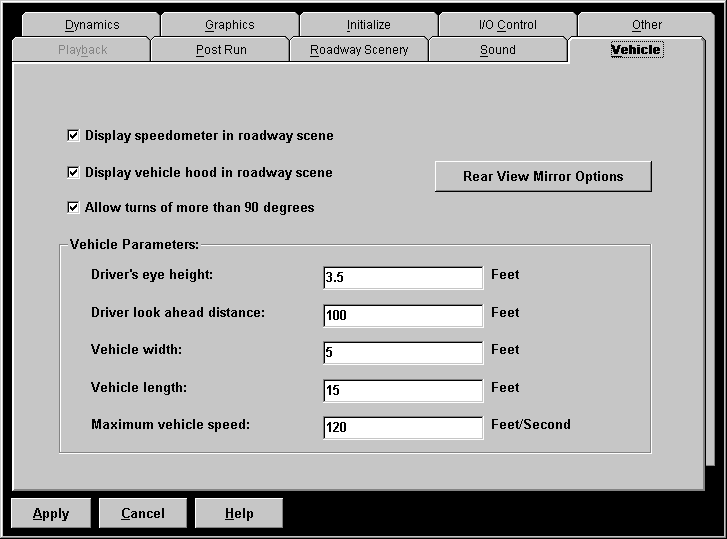Click the Vehicle width input box

tap(403, 353)
